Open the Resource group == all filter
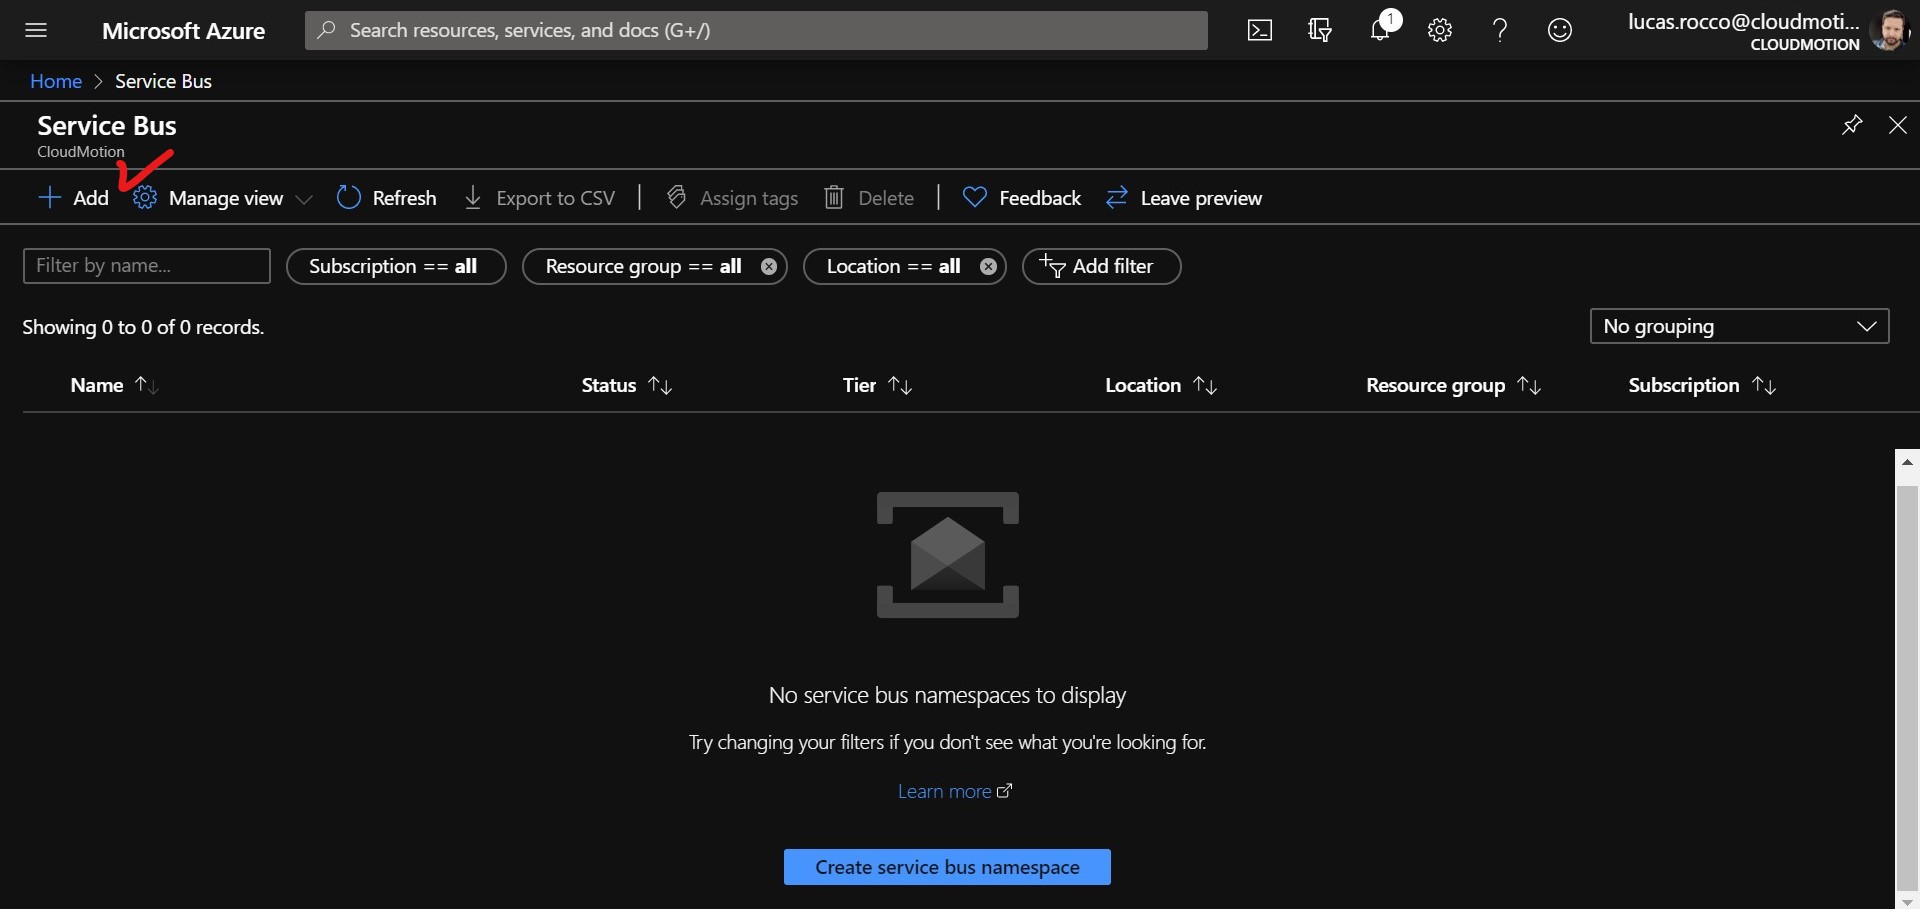This screenshot has height=909, width=1920. coord(642,266)
